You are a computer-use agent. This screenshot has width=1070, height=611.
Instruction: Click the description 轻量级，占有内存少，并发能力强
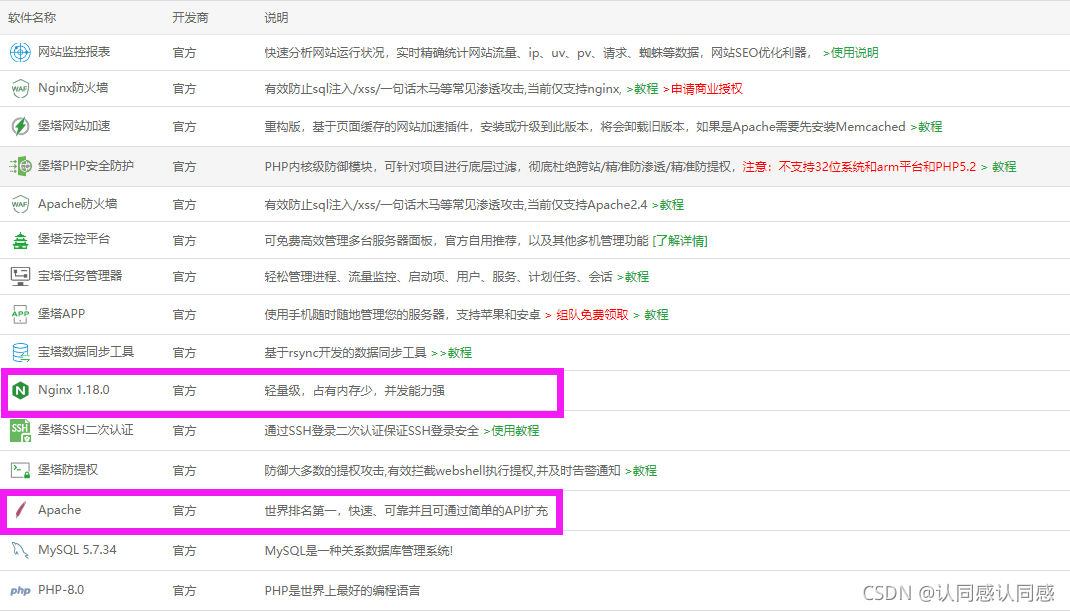tap(354, 391)
